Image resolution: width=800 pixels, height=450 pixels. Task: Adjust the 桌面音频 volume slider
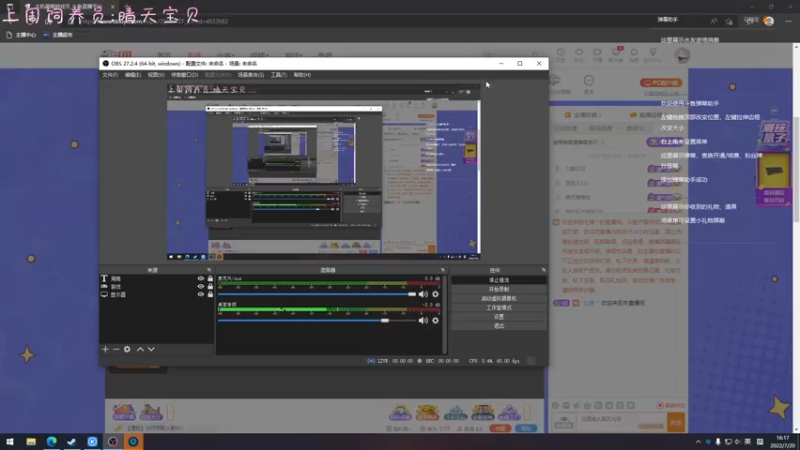[x=317, y=320]
